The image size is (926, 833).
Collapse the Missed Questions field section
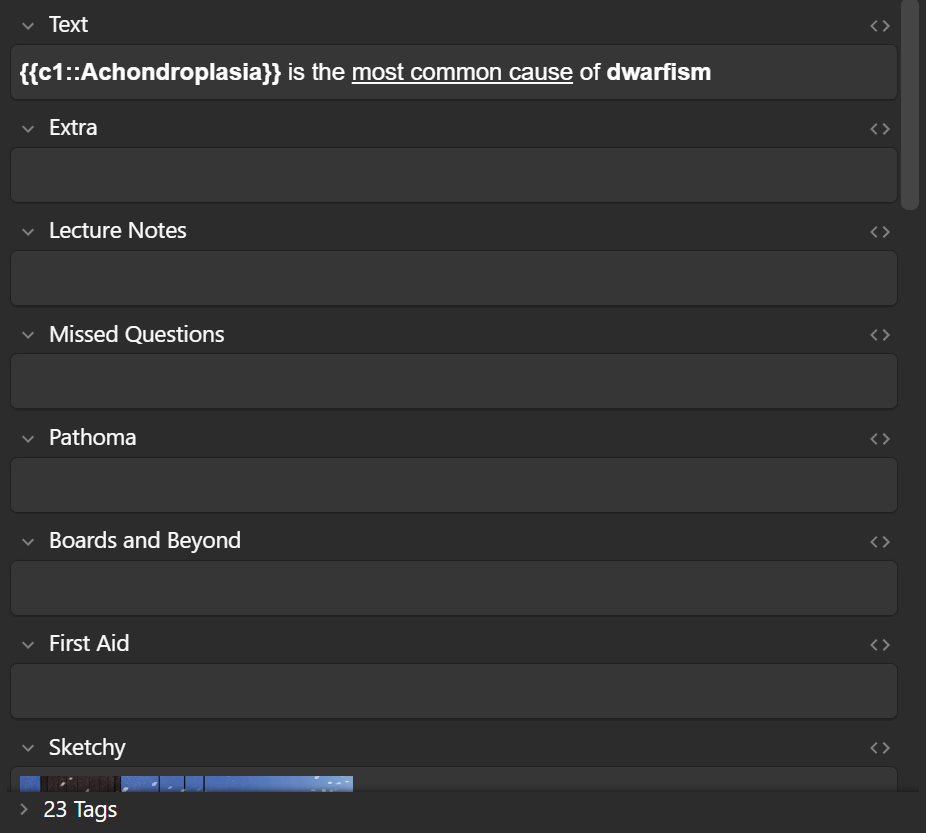click(x=28, y=335)
